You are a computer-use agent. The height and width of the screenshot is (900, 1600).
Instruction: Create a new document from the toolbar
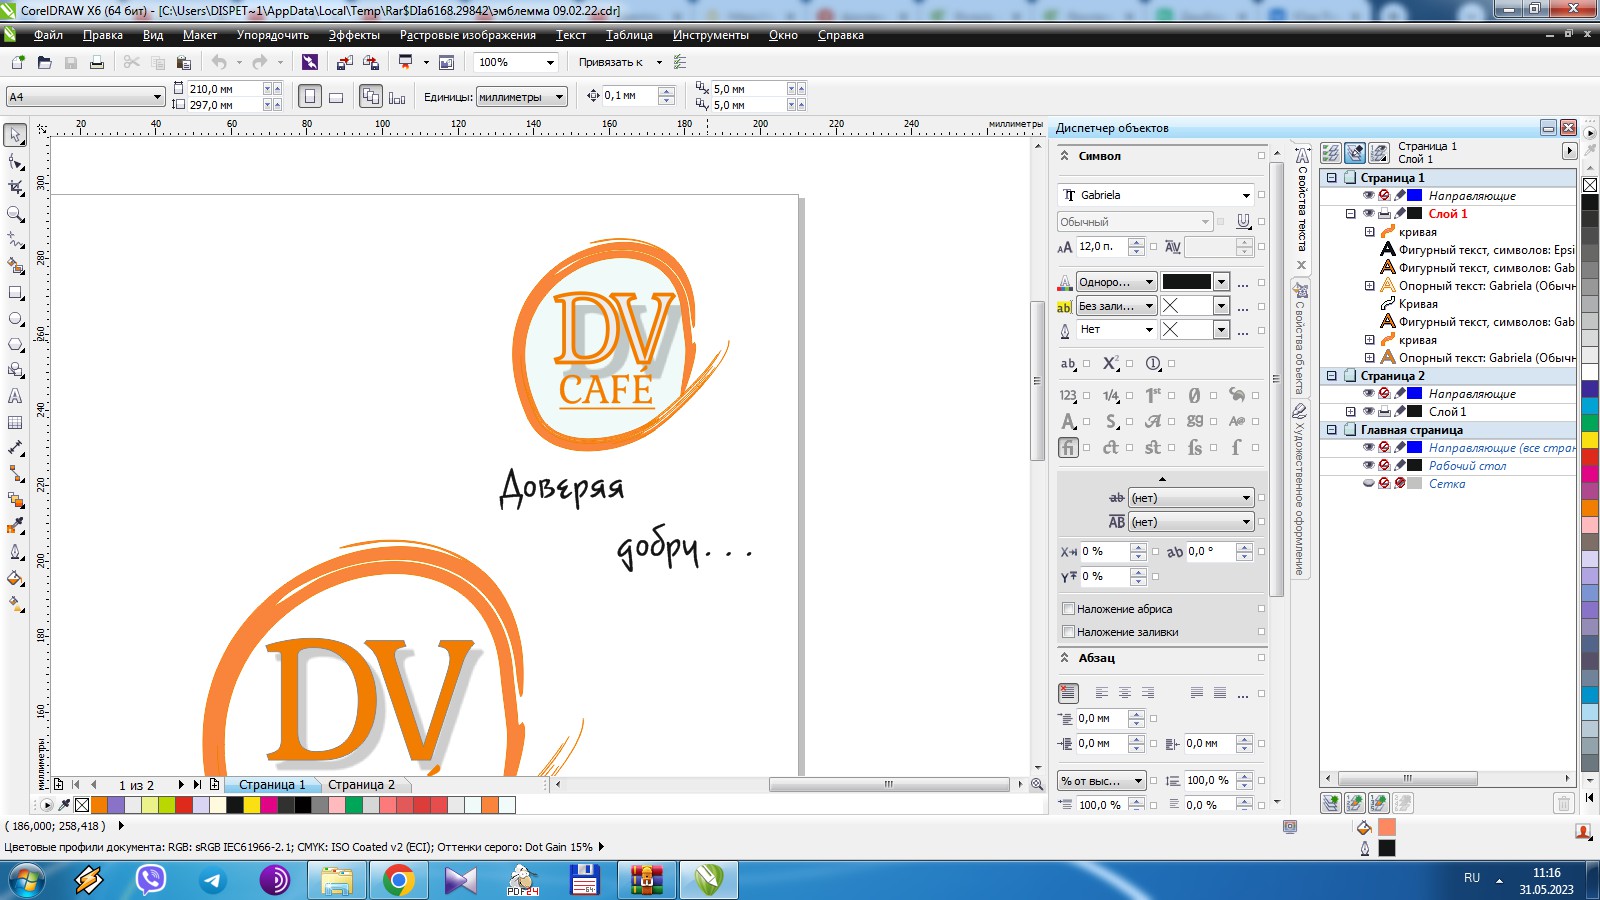[18, 62]
